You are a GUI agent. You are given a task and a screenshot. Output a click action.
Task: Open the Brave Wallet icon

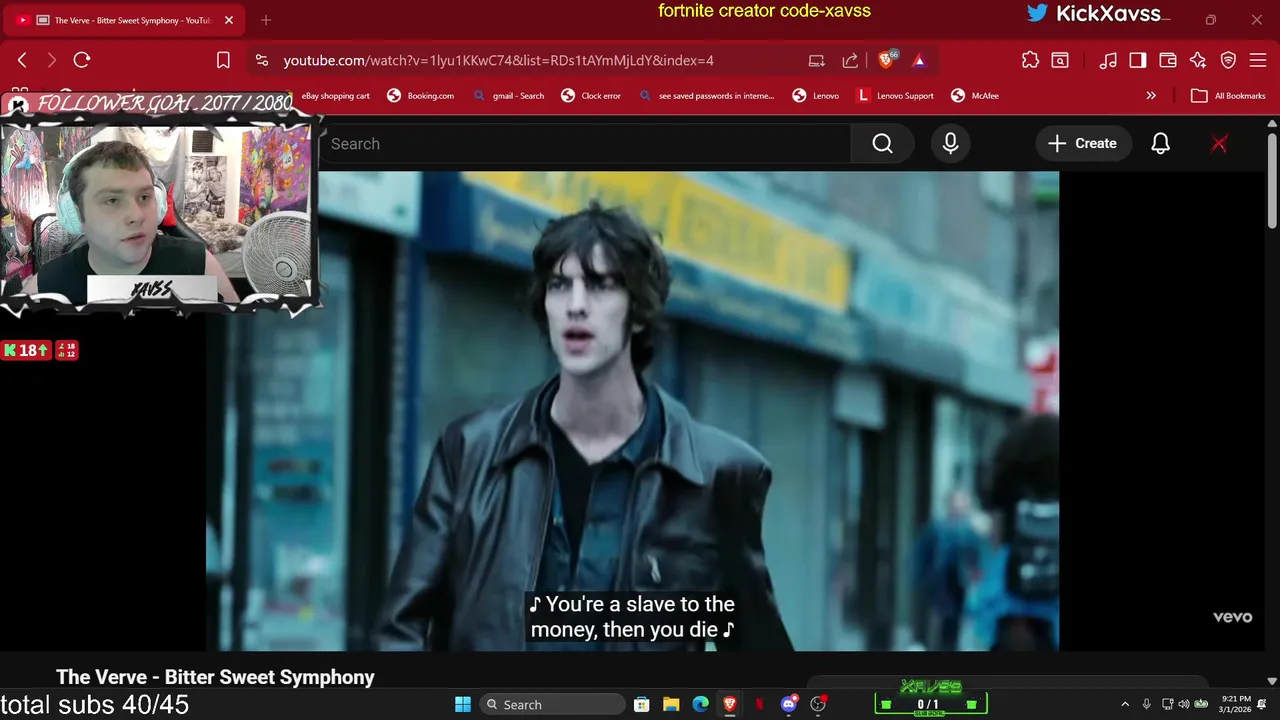point(1167,60)
